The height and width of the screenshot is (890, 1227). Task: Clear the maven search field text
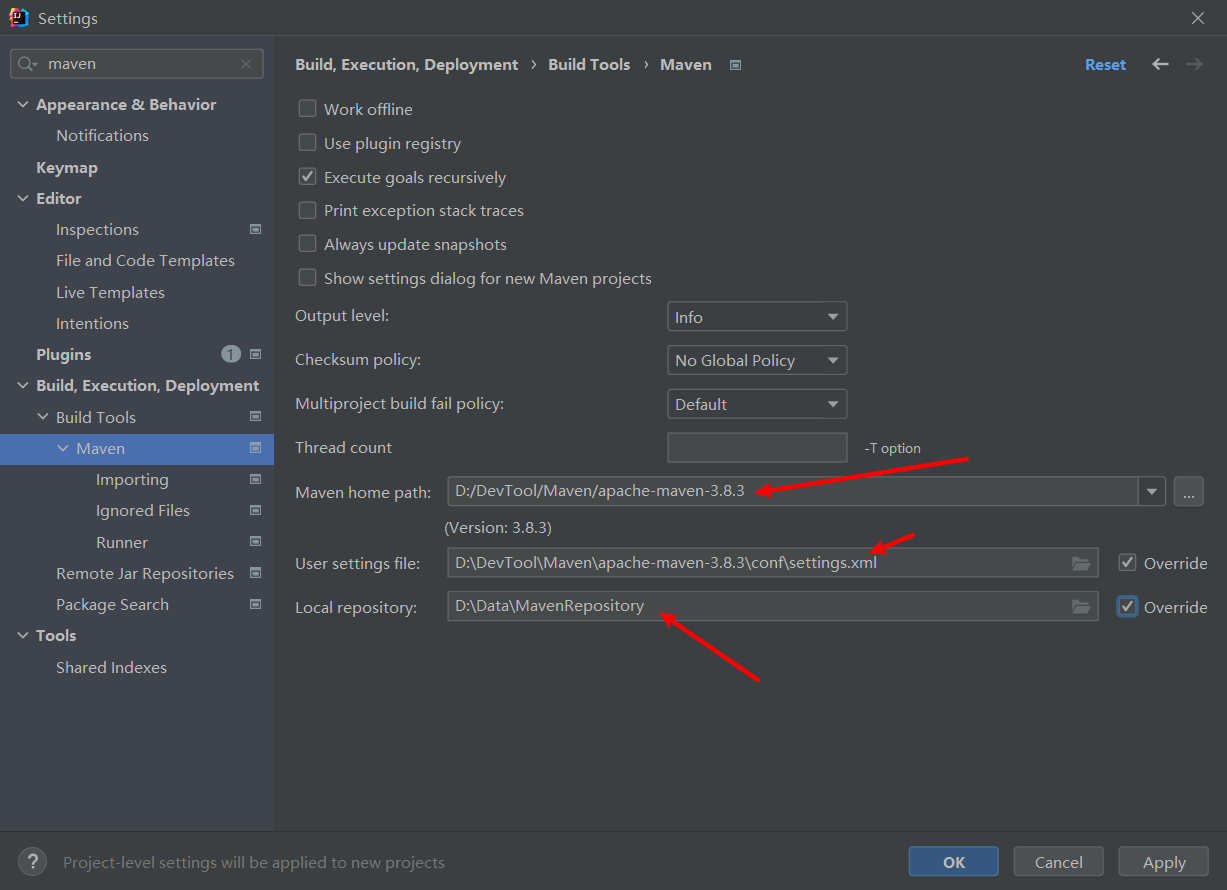click(x=246, y=64)
